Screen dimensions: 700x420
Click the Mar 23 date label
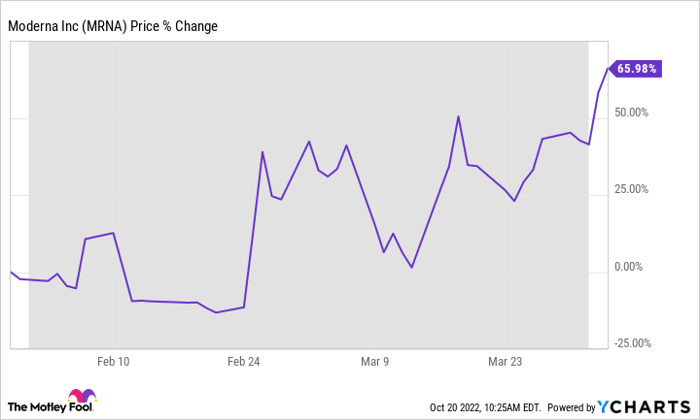(506, 361)
